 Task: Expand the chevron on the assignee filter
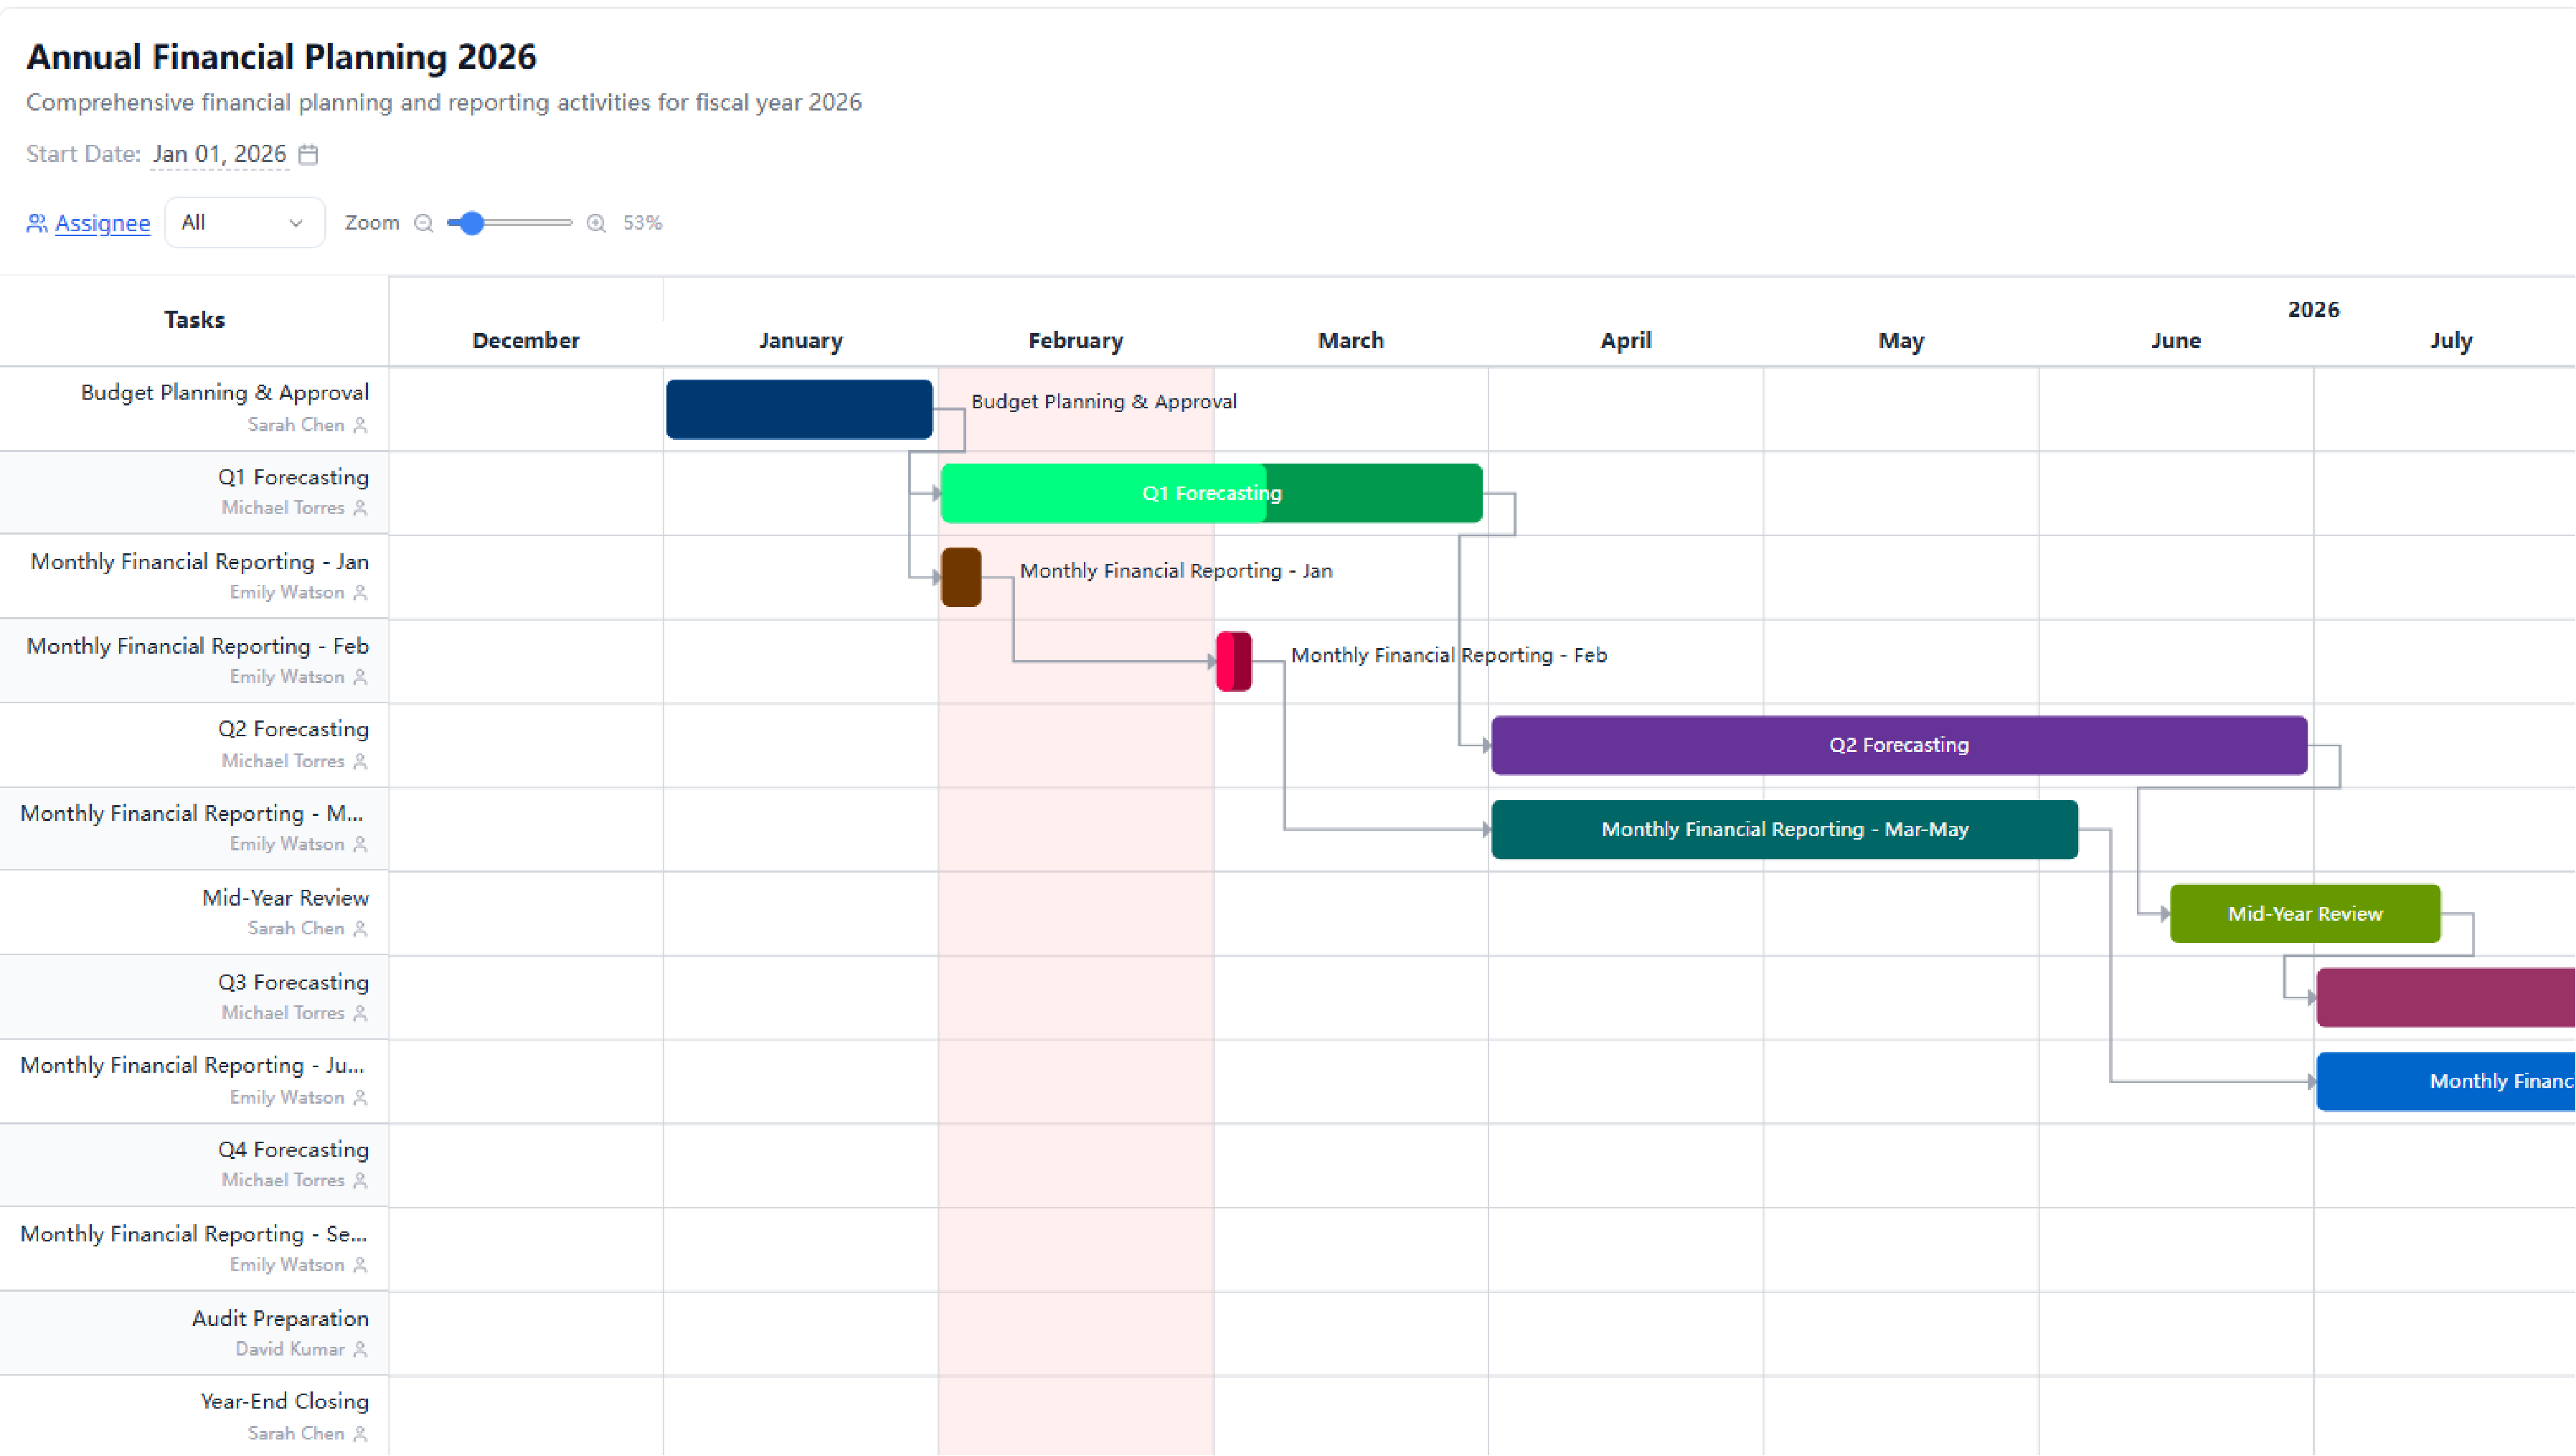coord(295,222)
